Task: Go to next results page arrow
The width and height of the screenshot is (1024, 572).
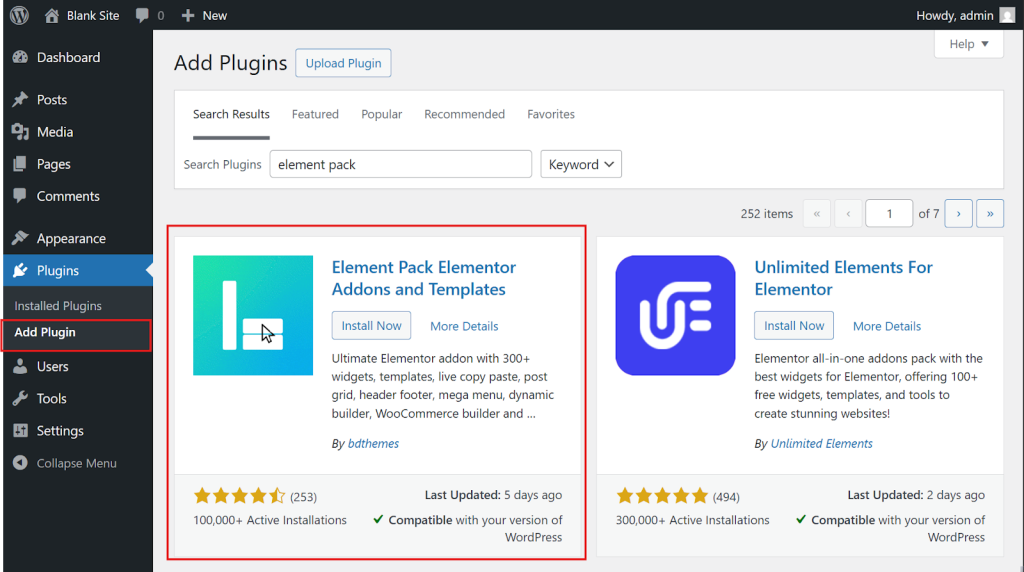Action: [959, 214]
